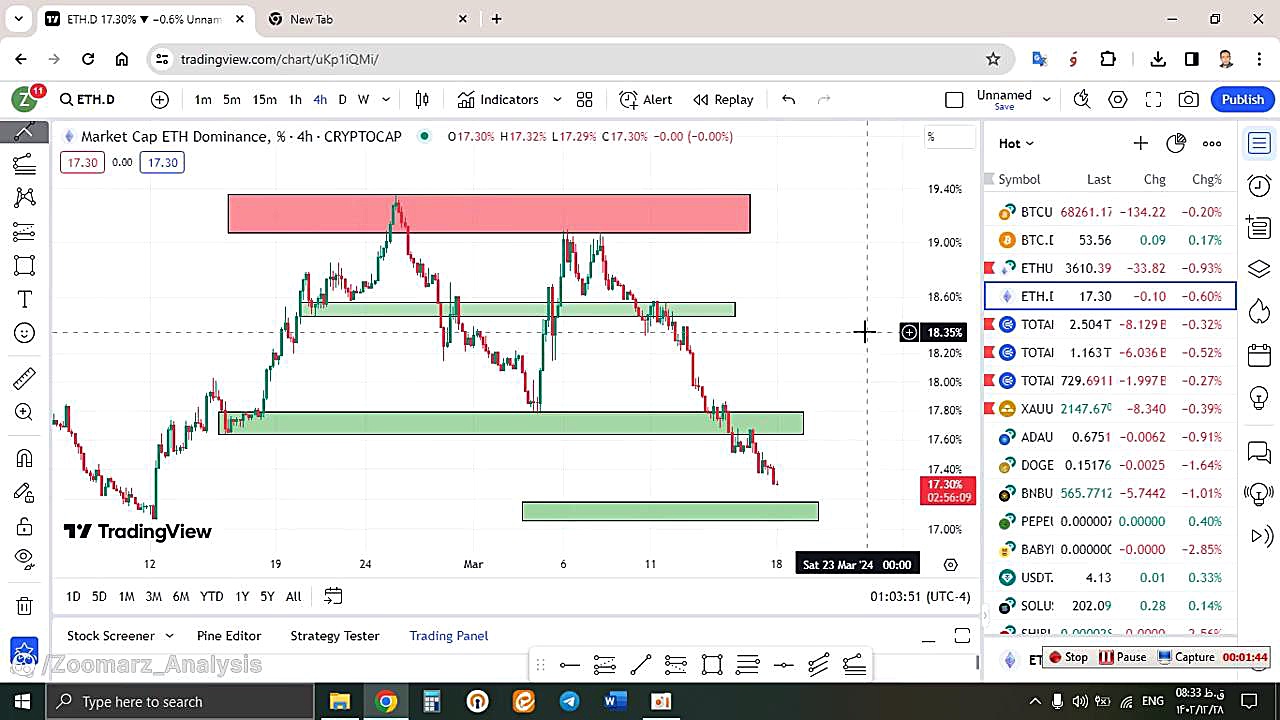
Task: Open the Chats panel in right sidebar
Action: point(1259,453)
